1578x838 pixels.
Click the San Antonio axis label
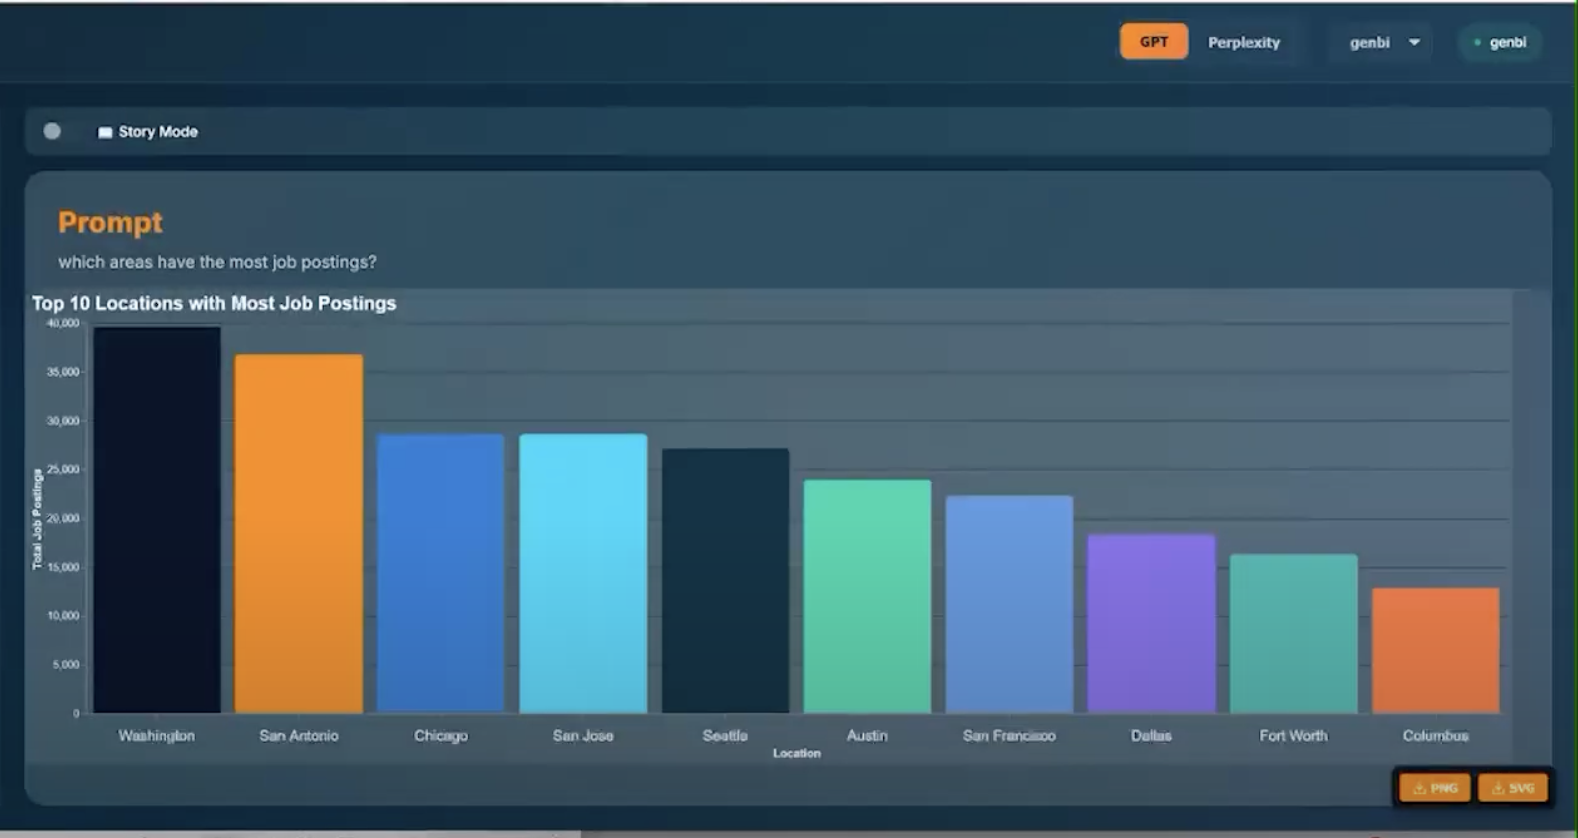[299, 735]
